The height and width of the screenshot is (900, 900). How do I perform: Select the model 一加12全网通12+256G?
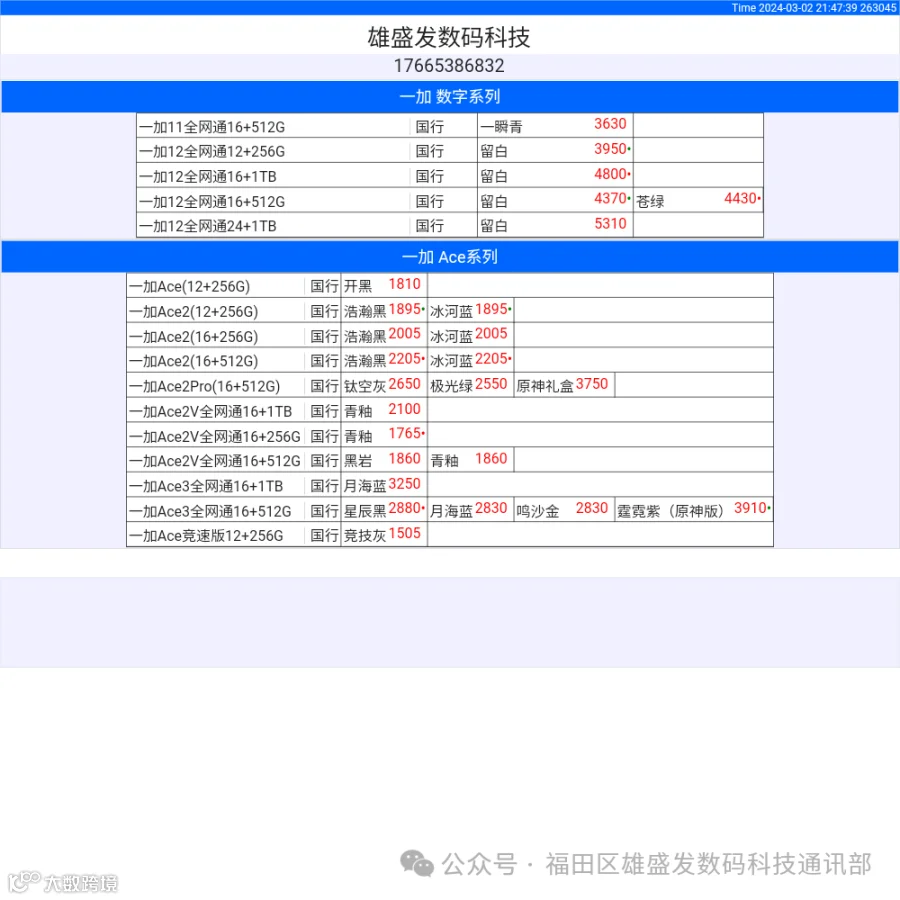[x=212, y=152]
